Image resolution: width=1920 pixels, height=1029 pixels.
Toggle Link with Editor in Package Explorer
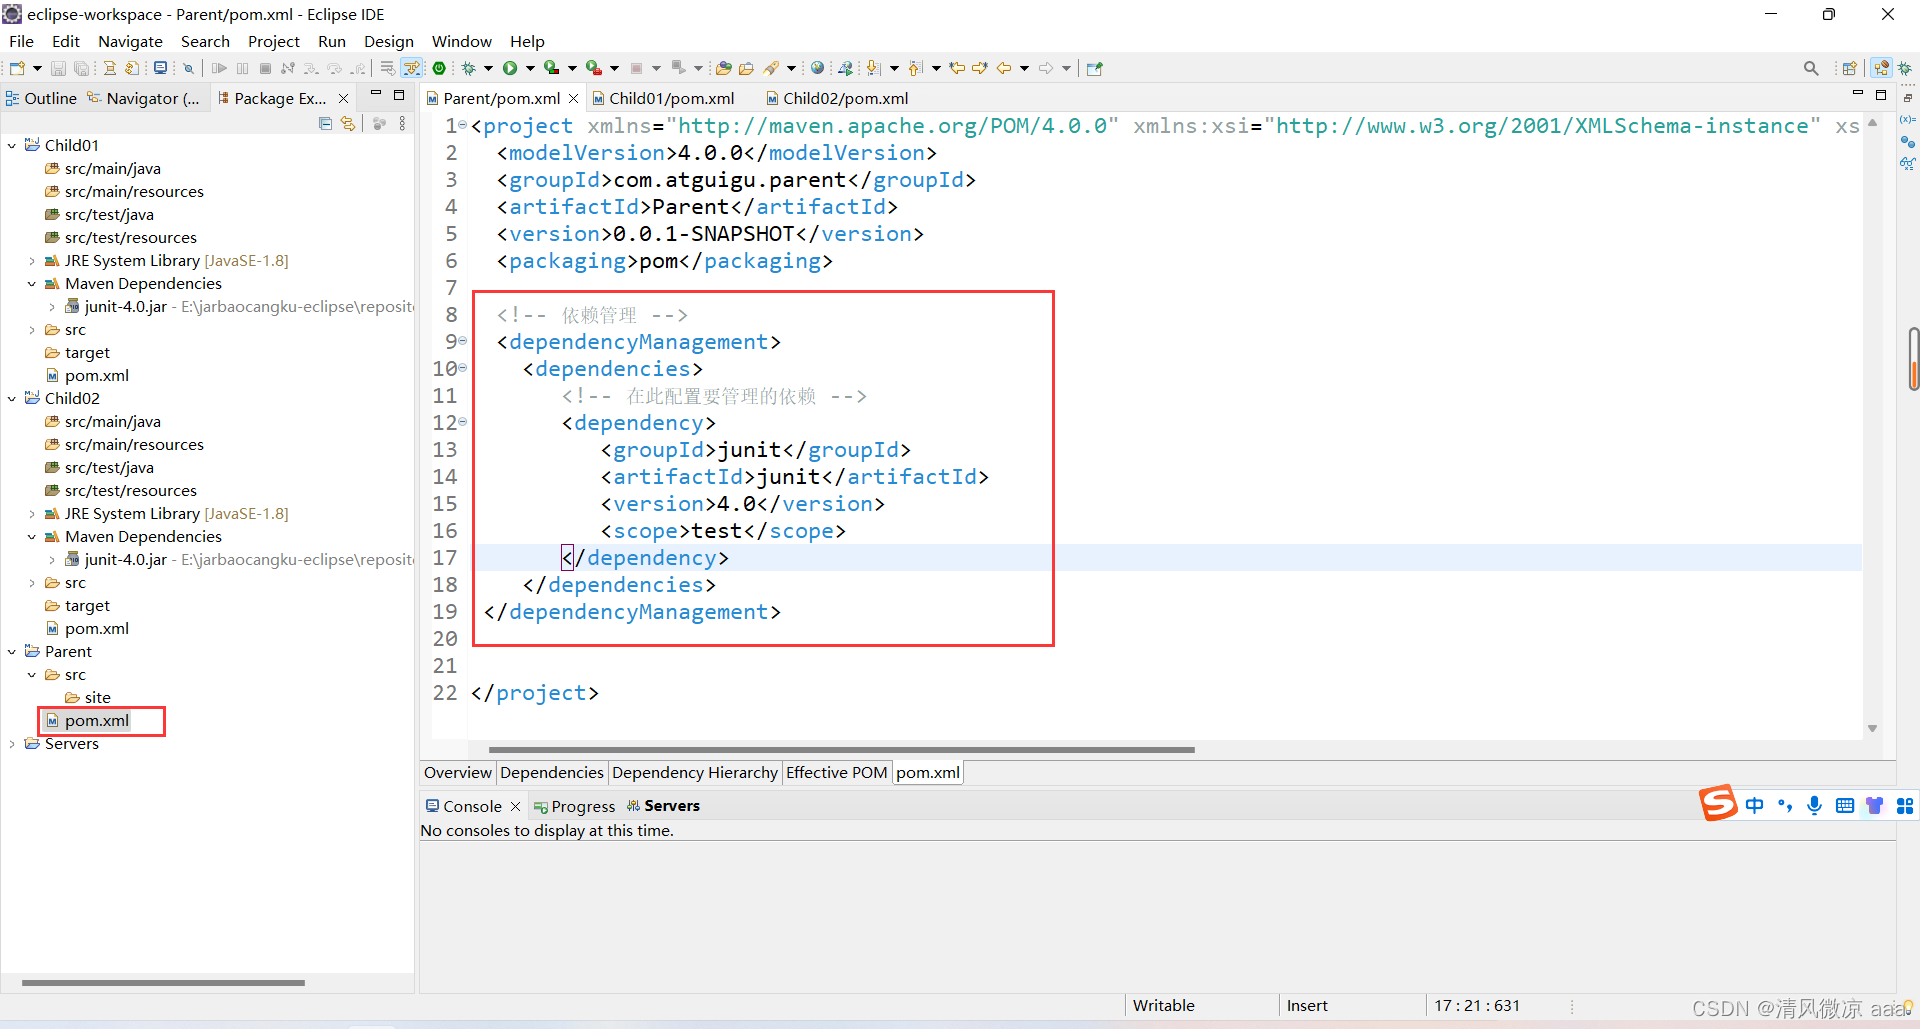coord(348,123)
